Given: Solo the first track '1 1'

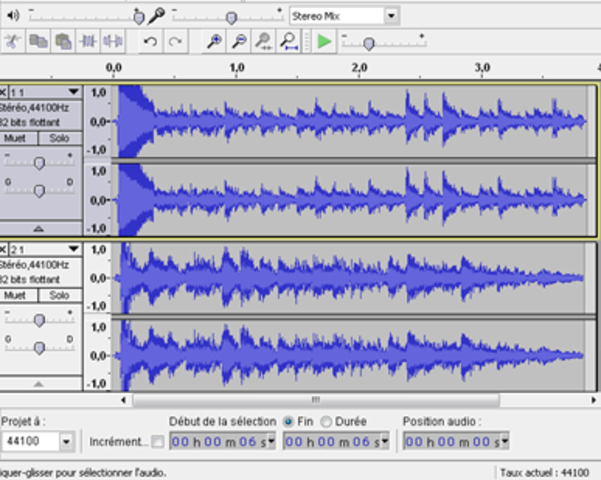Looking at the screenshot, I should pyautogui.click(x=60, y=138).
